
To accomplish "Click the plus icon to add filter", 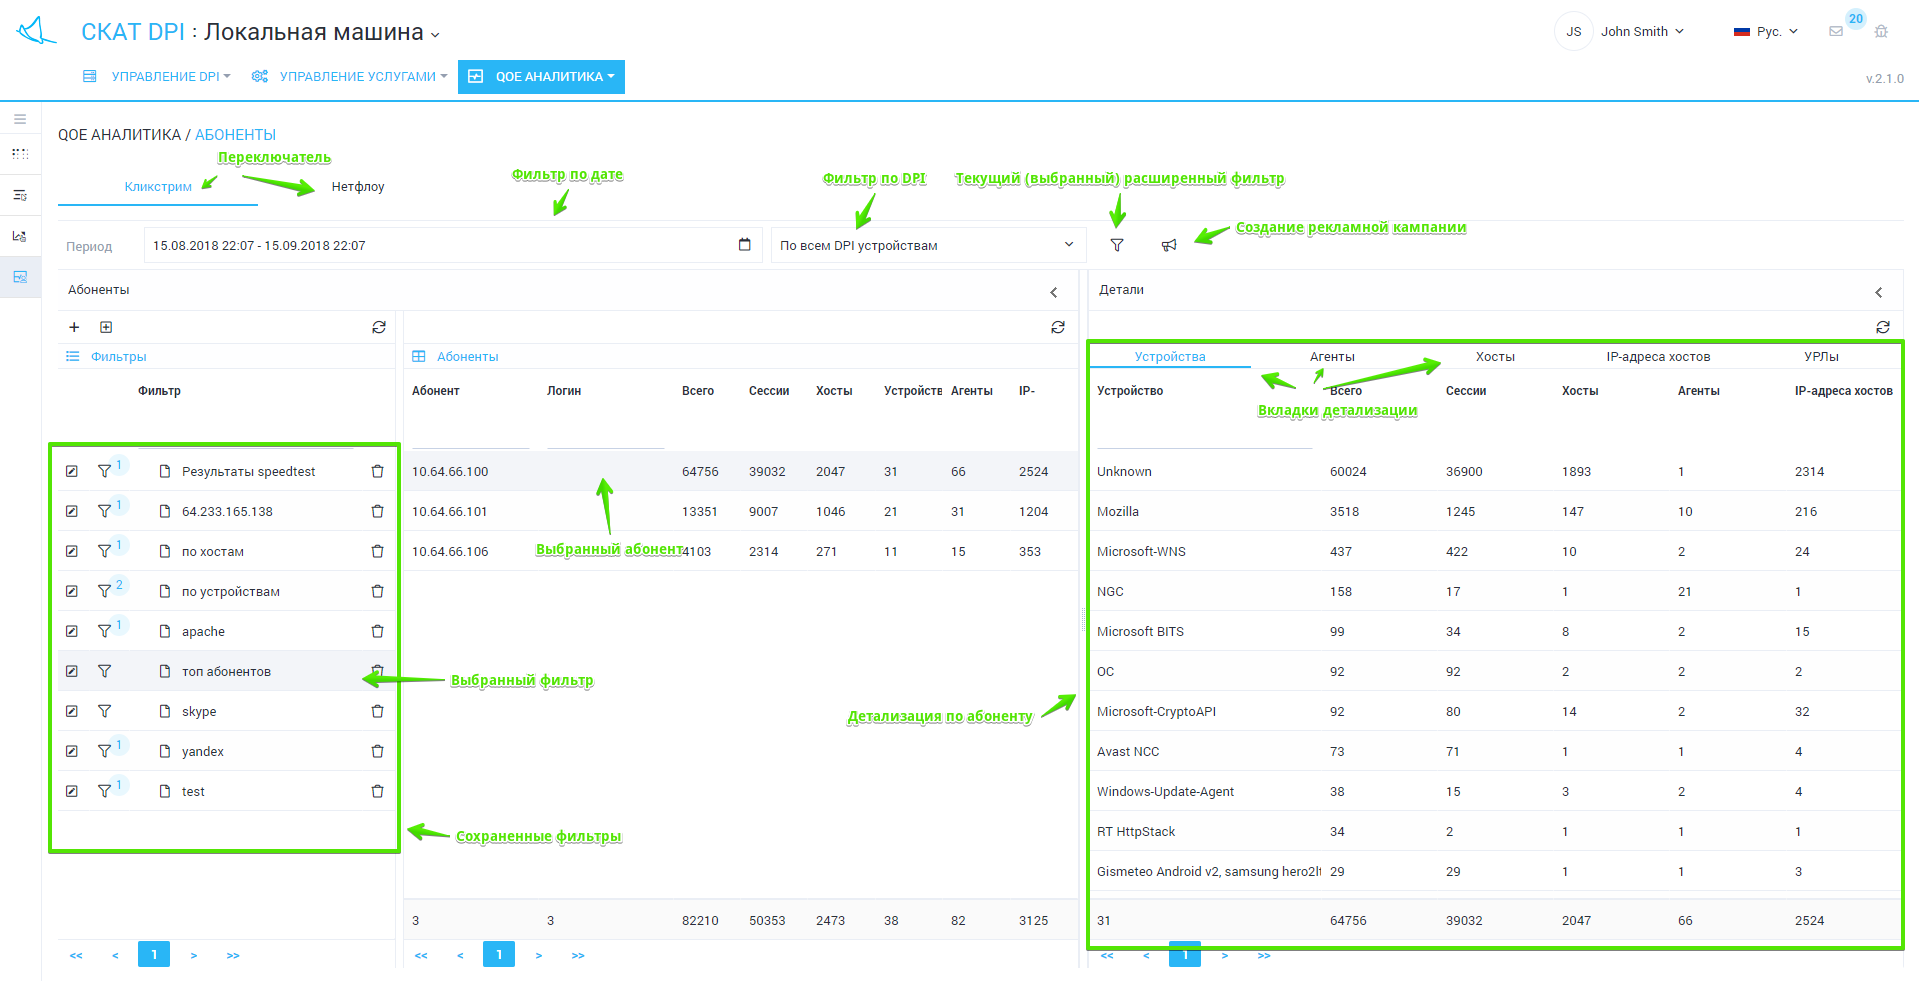I will (74, 327).
